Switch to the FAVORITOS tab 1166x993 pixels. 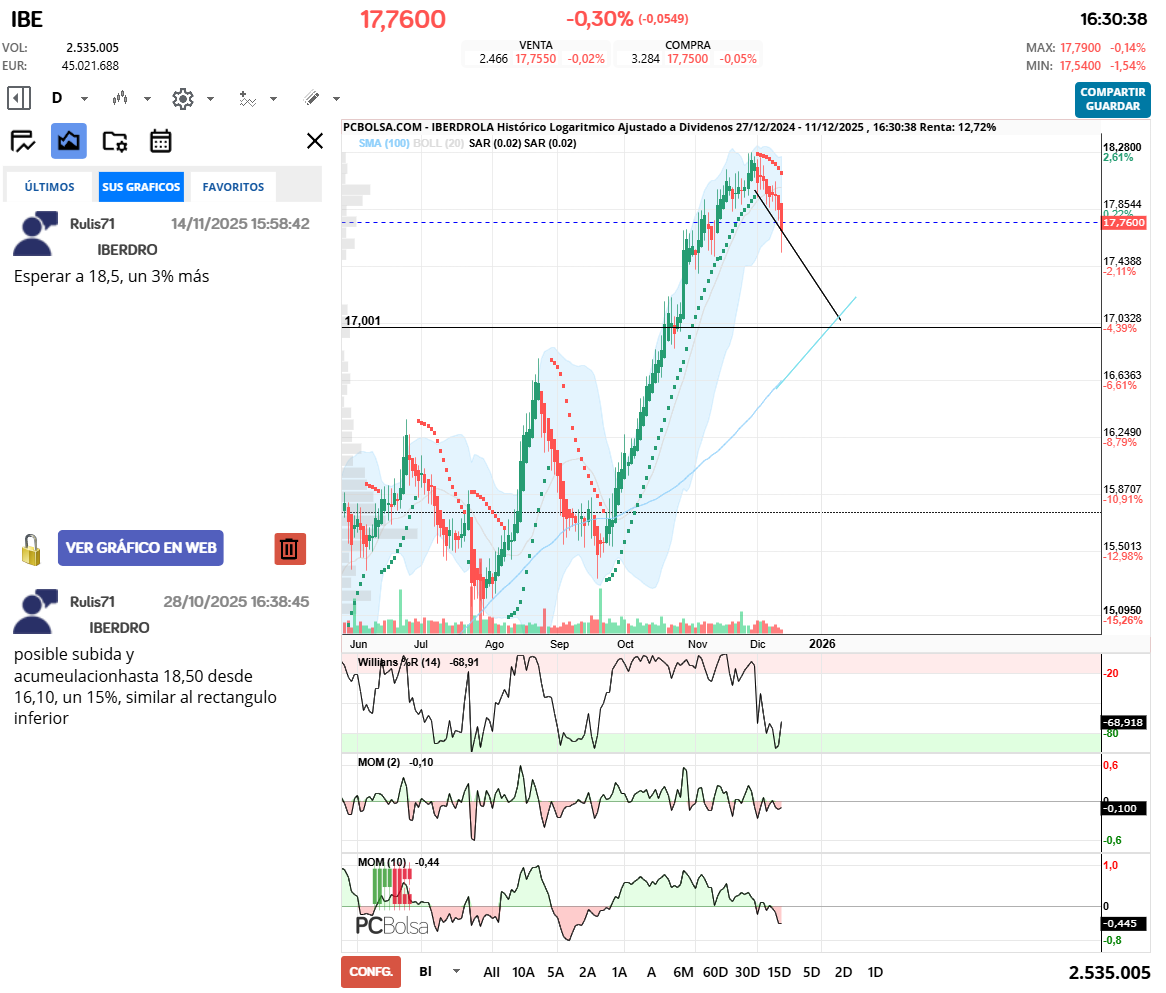coord(233,187)
